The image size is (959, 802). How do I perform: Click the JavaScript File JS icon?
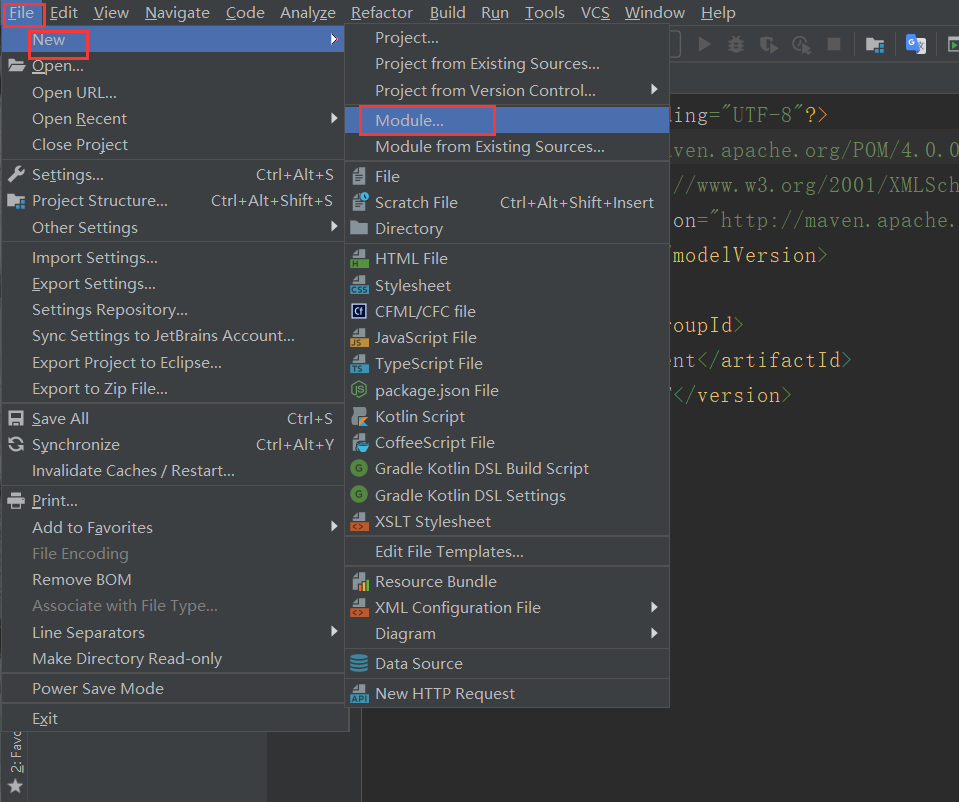[x=360, y=338]
